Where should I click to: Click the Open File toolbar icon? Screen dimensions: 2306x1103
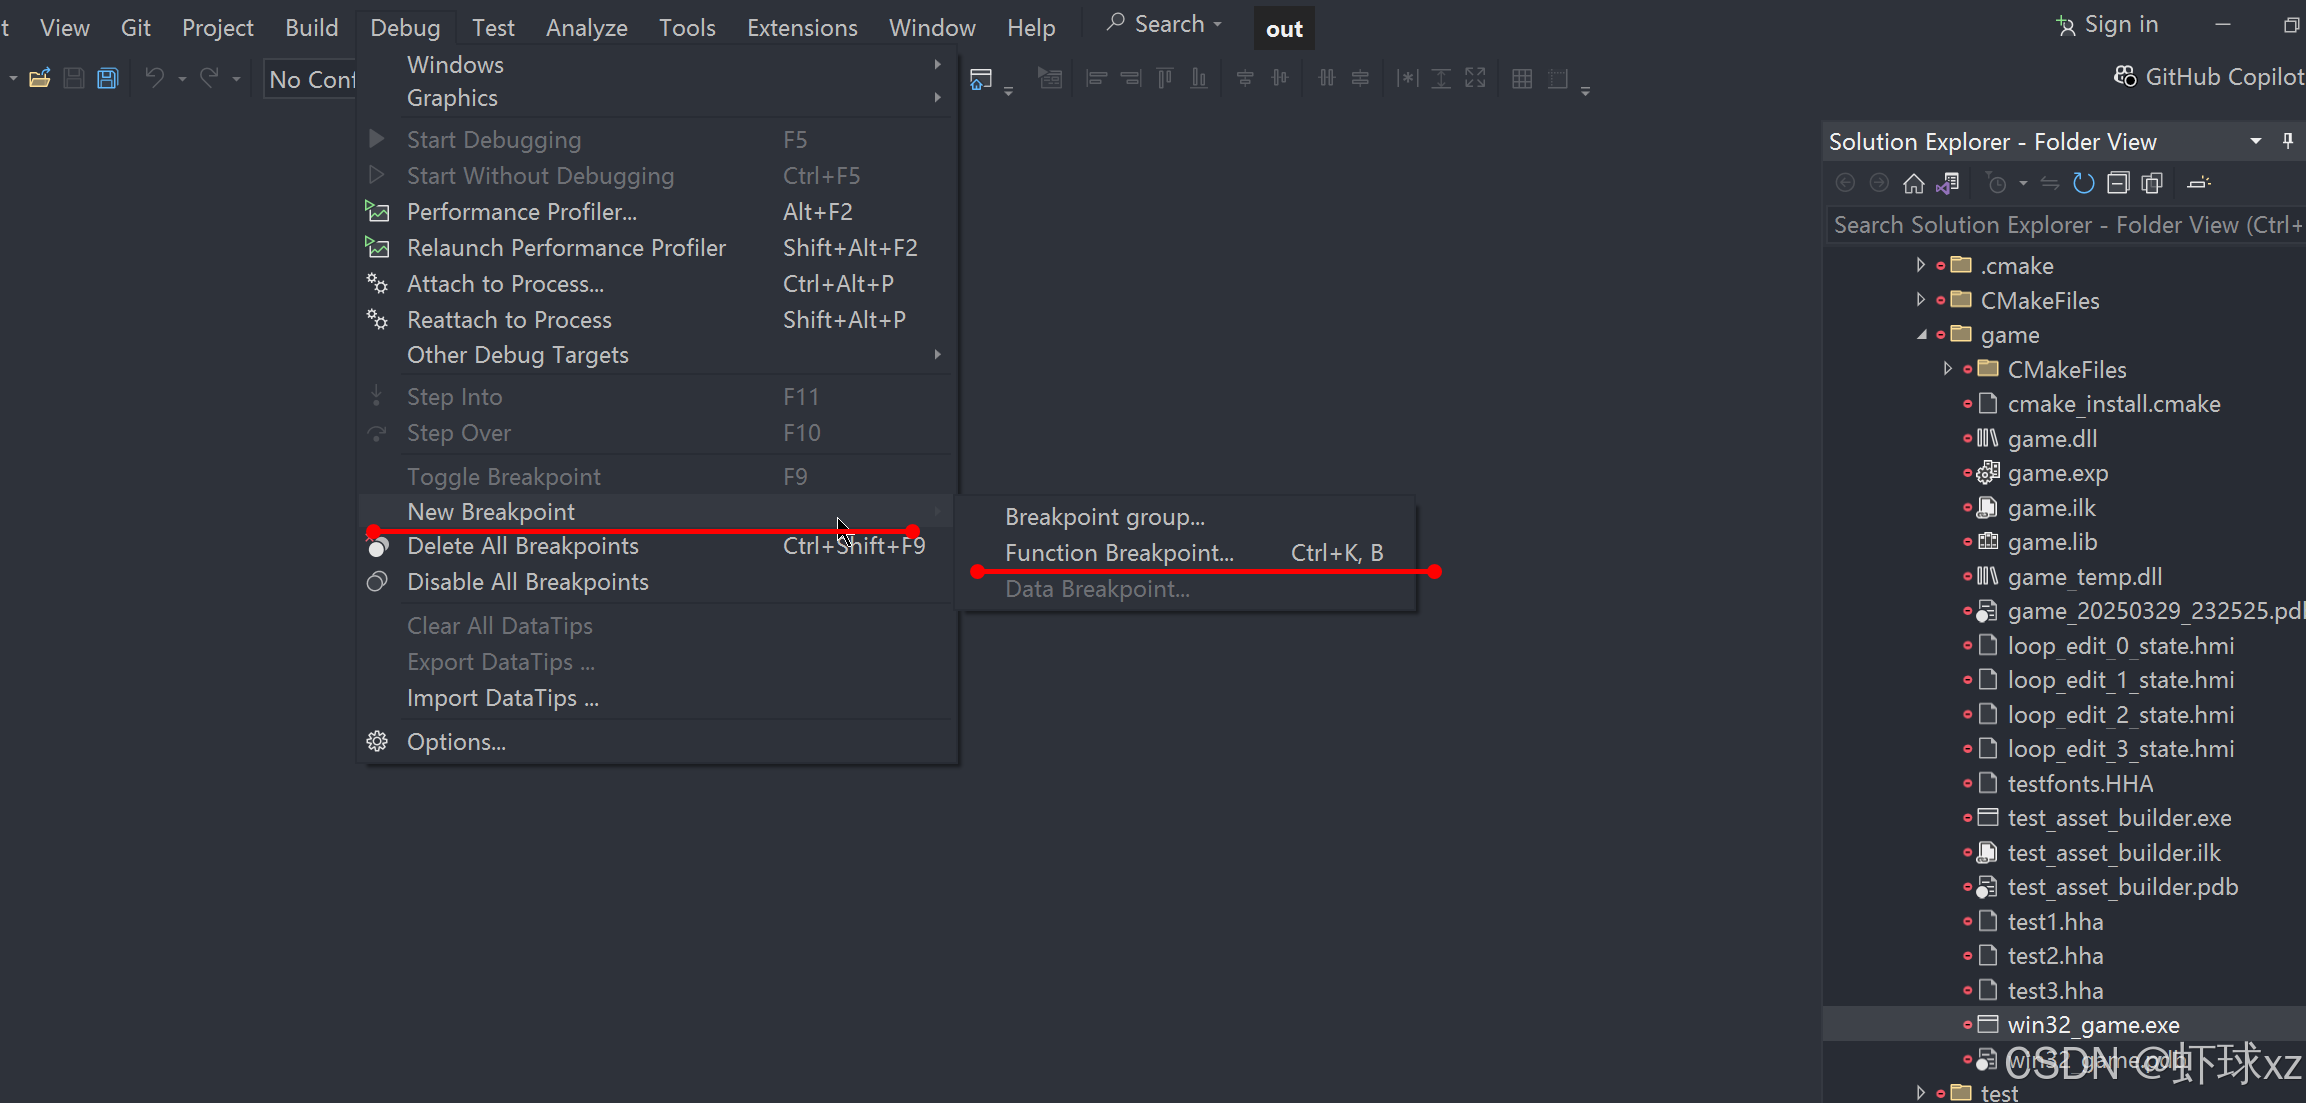[40, 78]
